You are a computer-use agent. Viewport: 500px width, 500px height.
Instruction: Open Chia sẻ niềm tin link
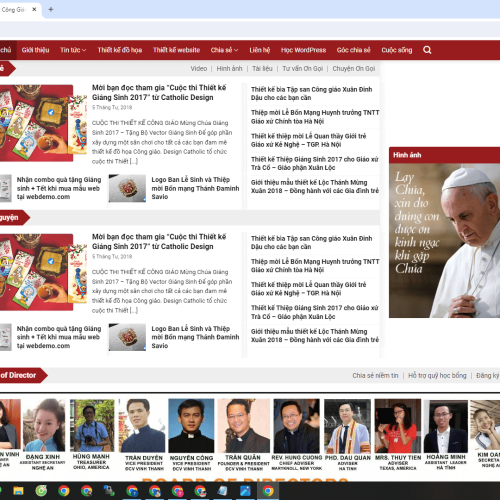coord(375,375)
